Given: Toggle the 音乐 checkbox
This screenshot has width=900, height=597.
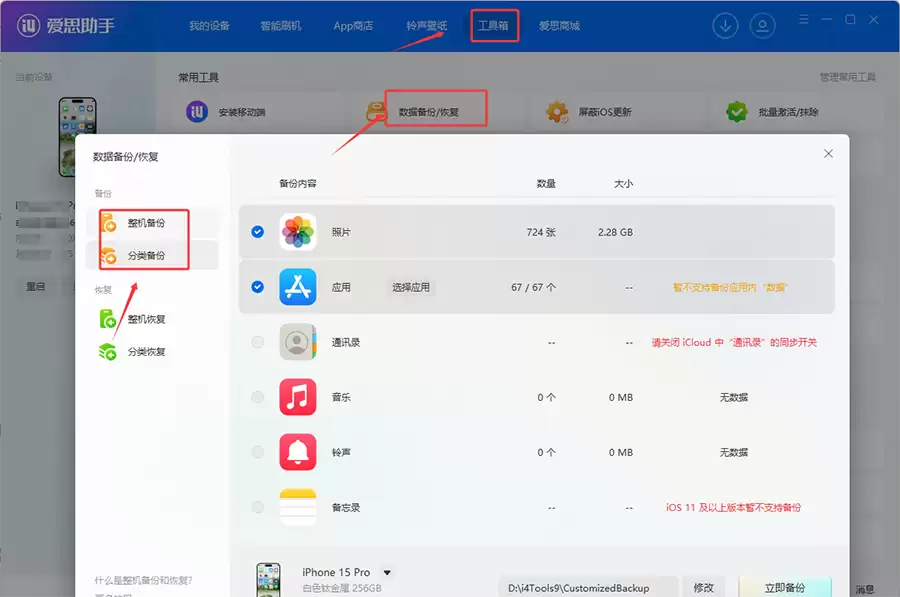Looking at the screenshot, I should 258,397.
